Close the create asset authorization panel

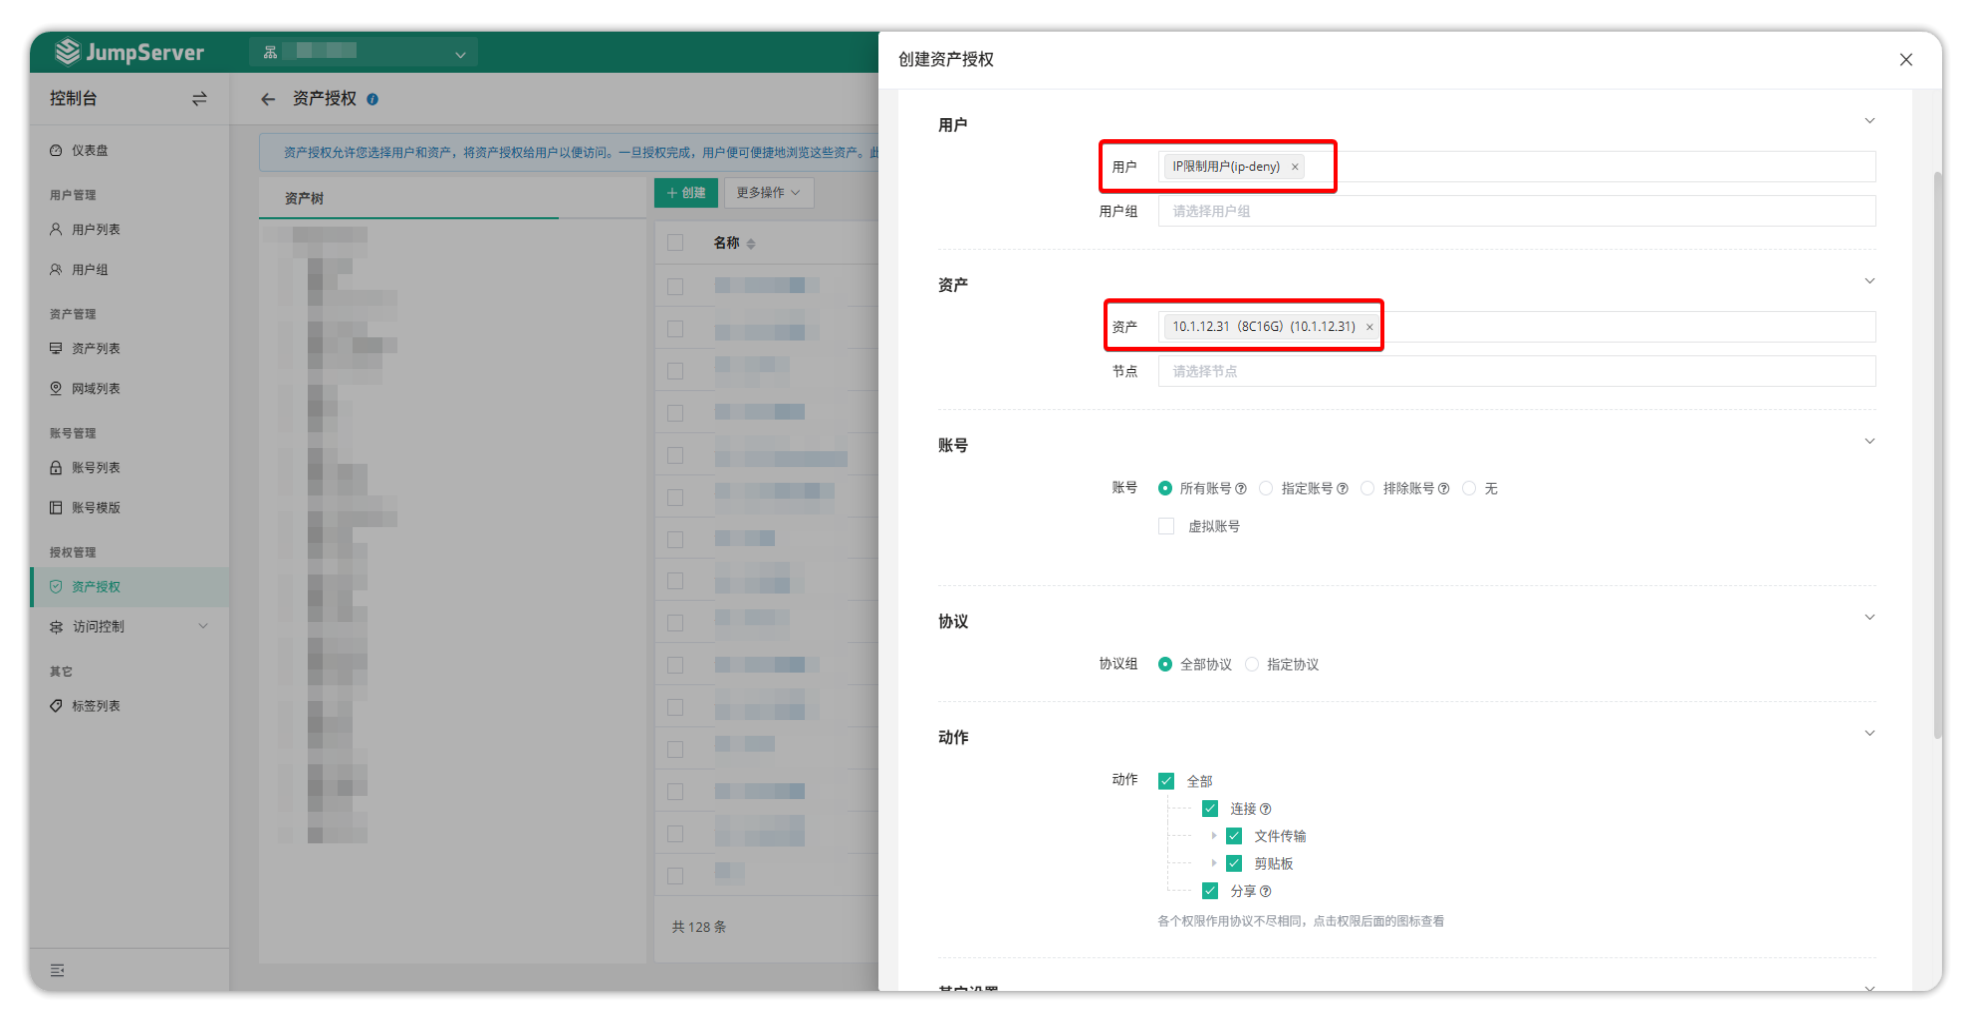1905,60
